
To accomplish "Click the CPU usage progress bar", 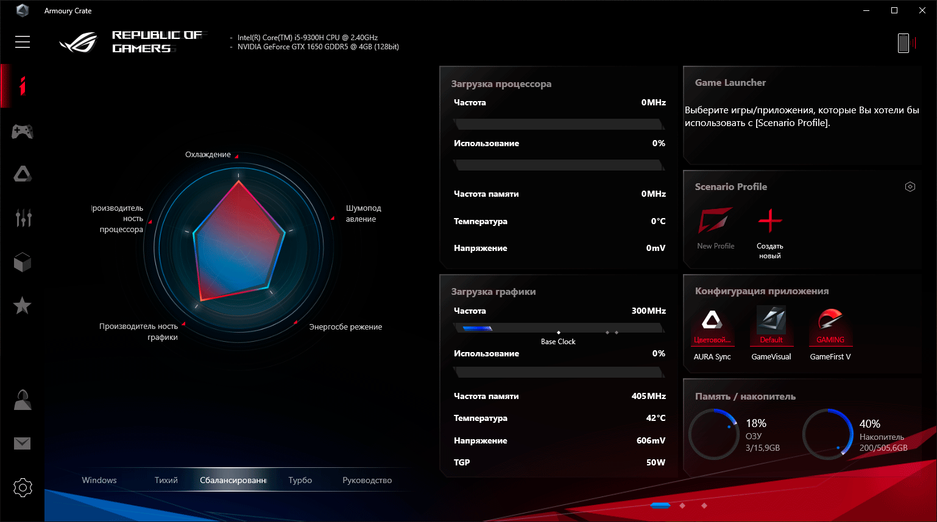I will (x=559, y=165).
